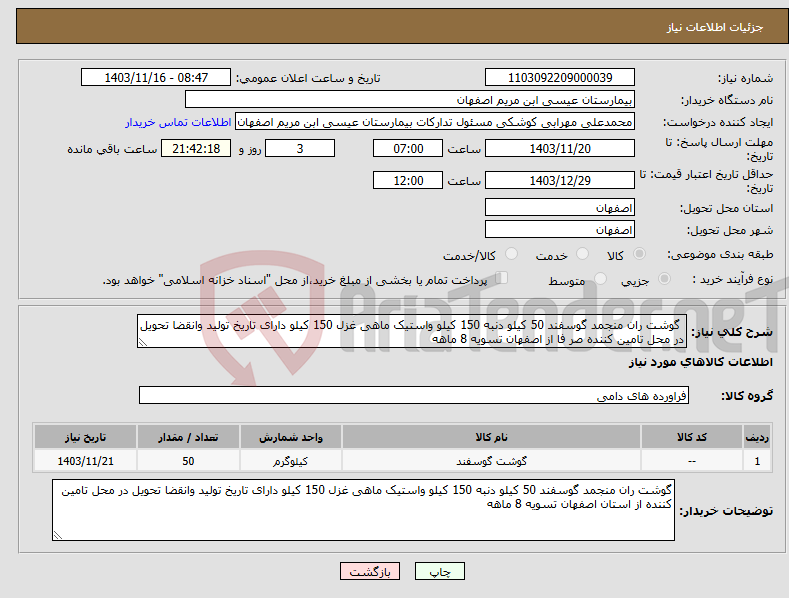This screenshot has height=598, width=789.
Task: Click the توضیحات خریدار label
Action: (726, 511)
